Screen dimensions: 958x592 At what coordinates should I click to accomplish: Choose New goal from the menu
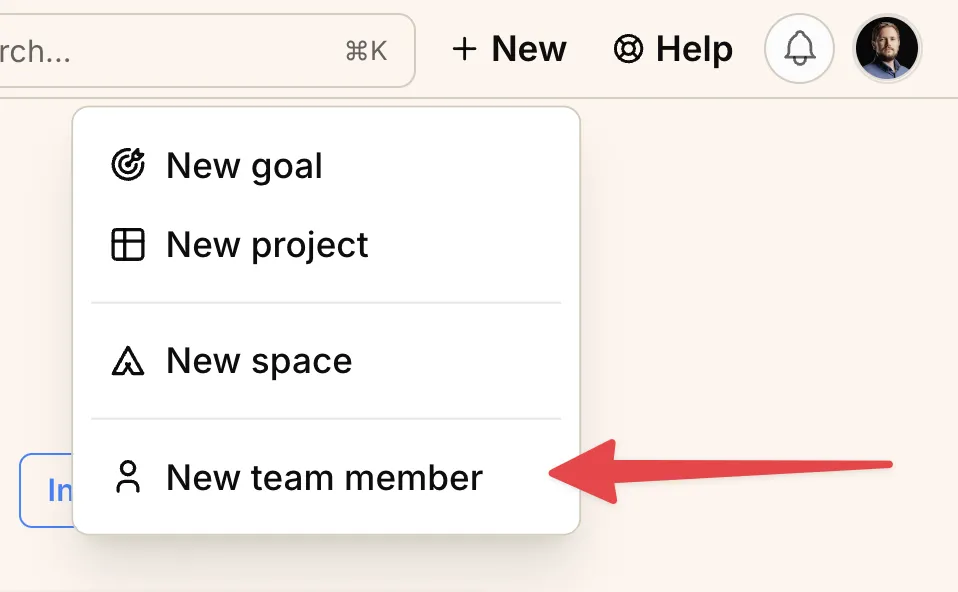(244, 165)
